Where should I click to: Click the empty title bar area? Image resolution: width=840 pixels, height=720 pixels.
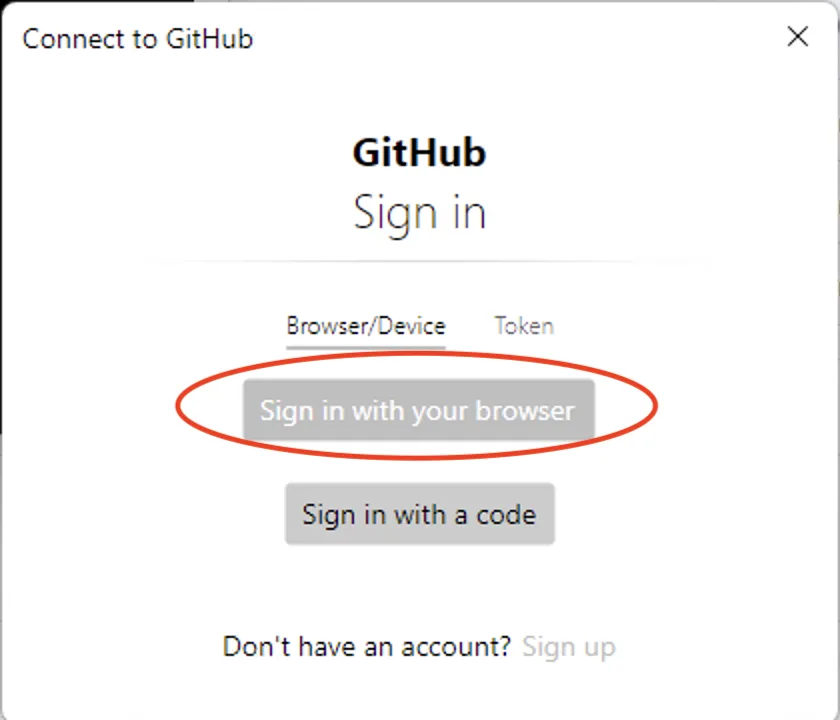(500, 38)
